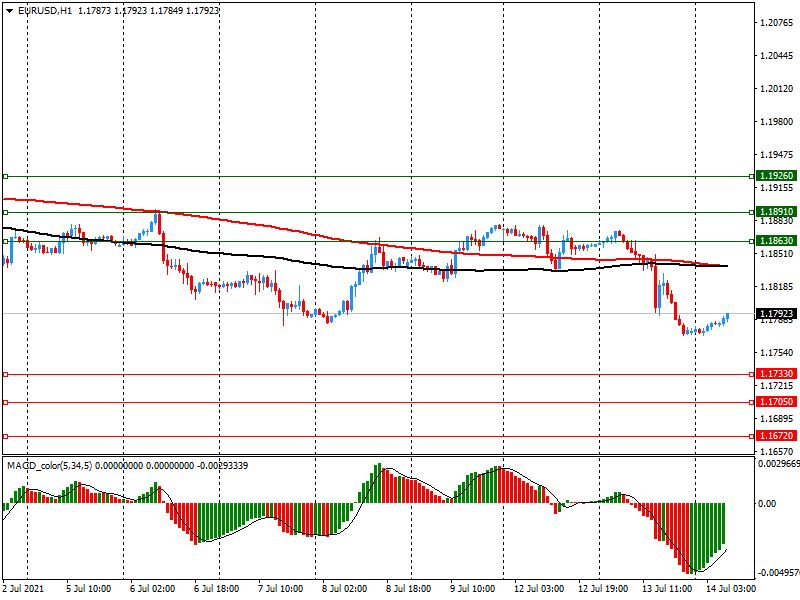Select the red 1.17050 price level tag
This screenshot has width=800, height=600.
776,402
